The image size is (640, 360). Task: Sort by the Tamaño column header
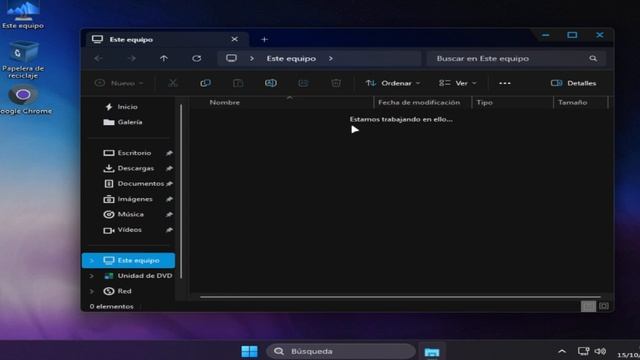pos(573,102)
